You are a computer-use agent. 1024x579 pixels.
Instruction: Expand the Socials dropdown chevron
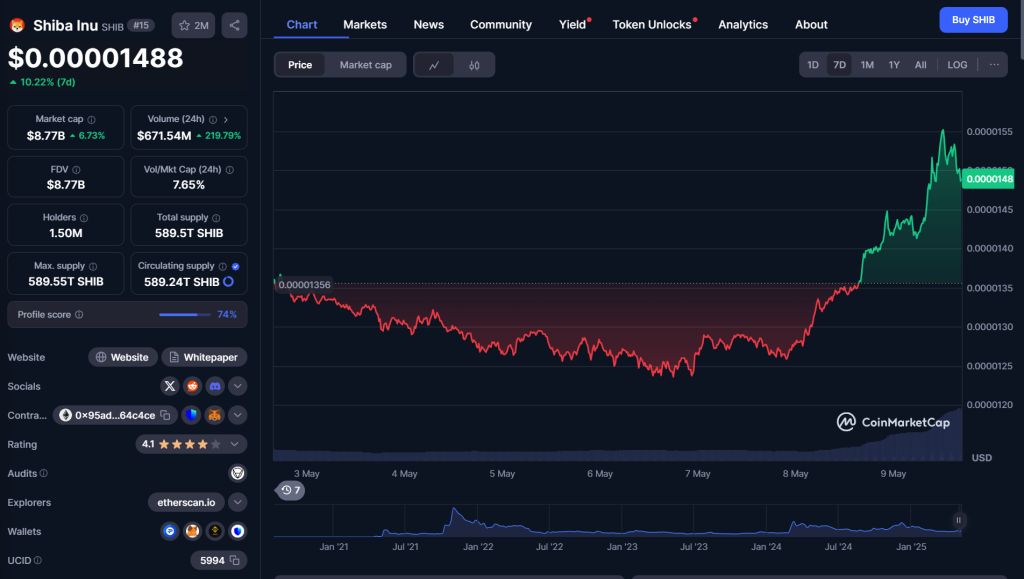pos(238,386)
